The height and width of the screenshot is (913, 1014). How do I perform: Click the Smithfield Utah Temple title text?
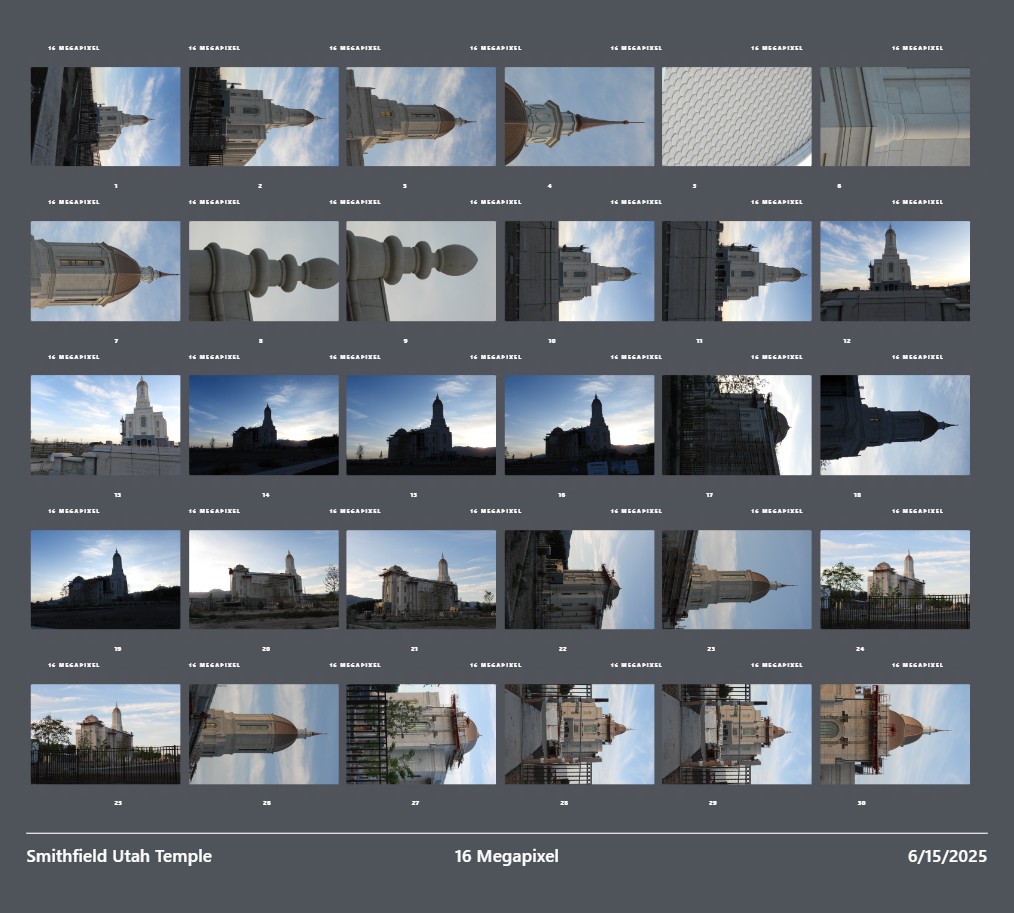point(119,856)
